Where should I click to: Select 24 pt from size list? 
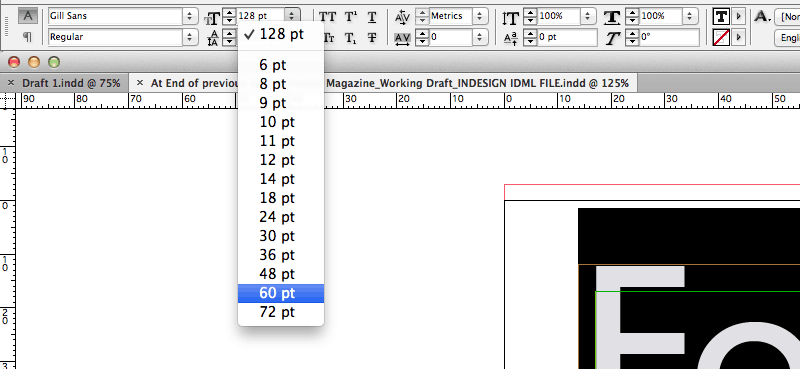(281, 217)
